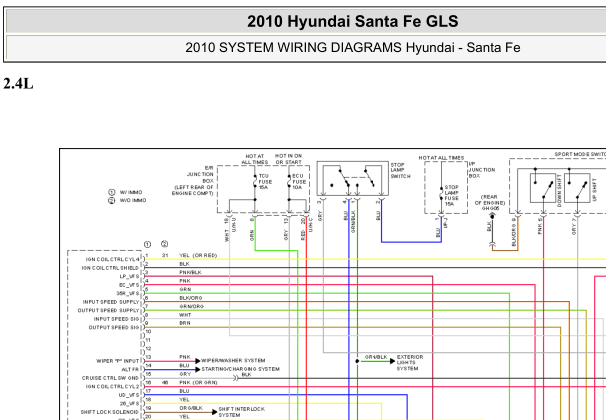Click the "INPUT SPEED SIG" pin label
Image resolution: width=606 pixels, height=420 pixels.
pyautogui.click(x=116, y=319)
